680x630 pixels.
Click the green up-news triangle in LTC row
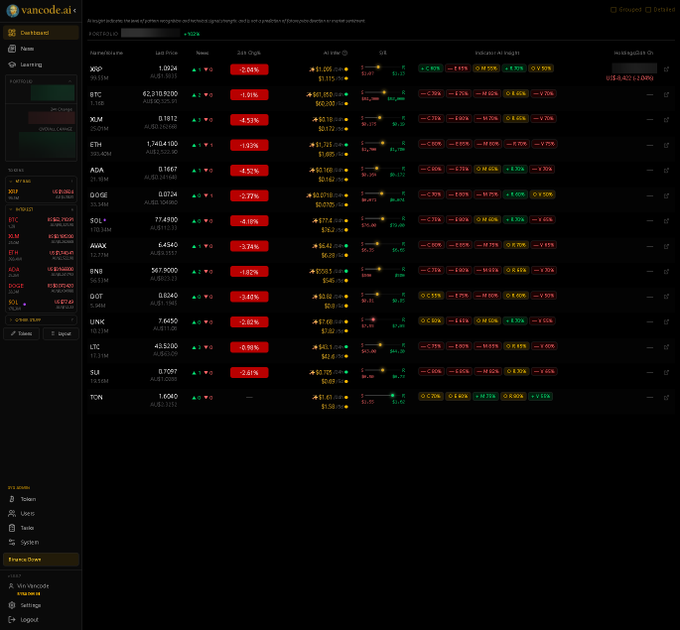[194, 347]
